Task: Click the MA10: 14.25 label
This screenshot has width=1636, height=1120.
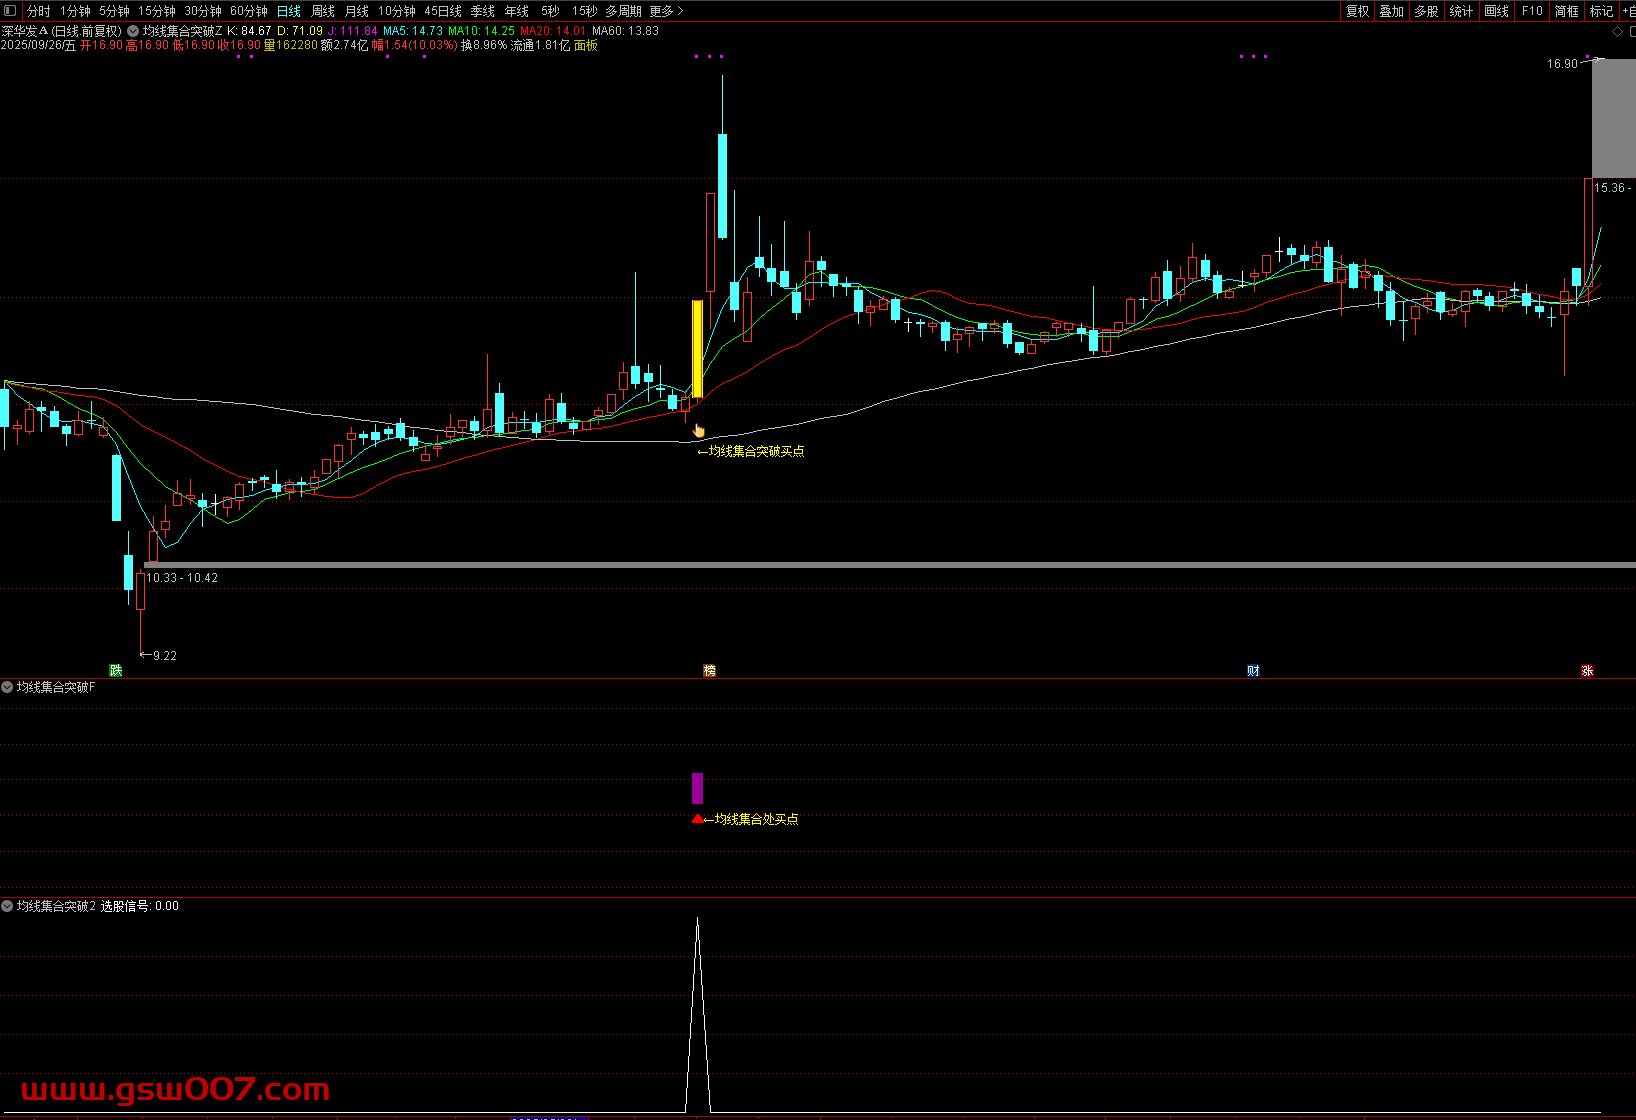Action: point(481,31)
